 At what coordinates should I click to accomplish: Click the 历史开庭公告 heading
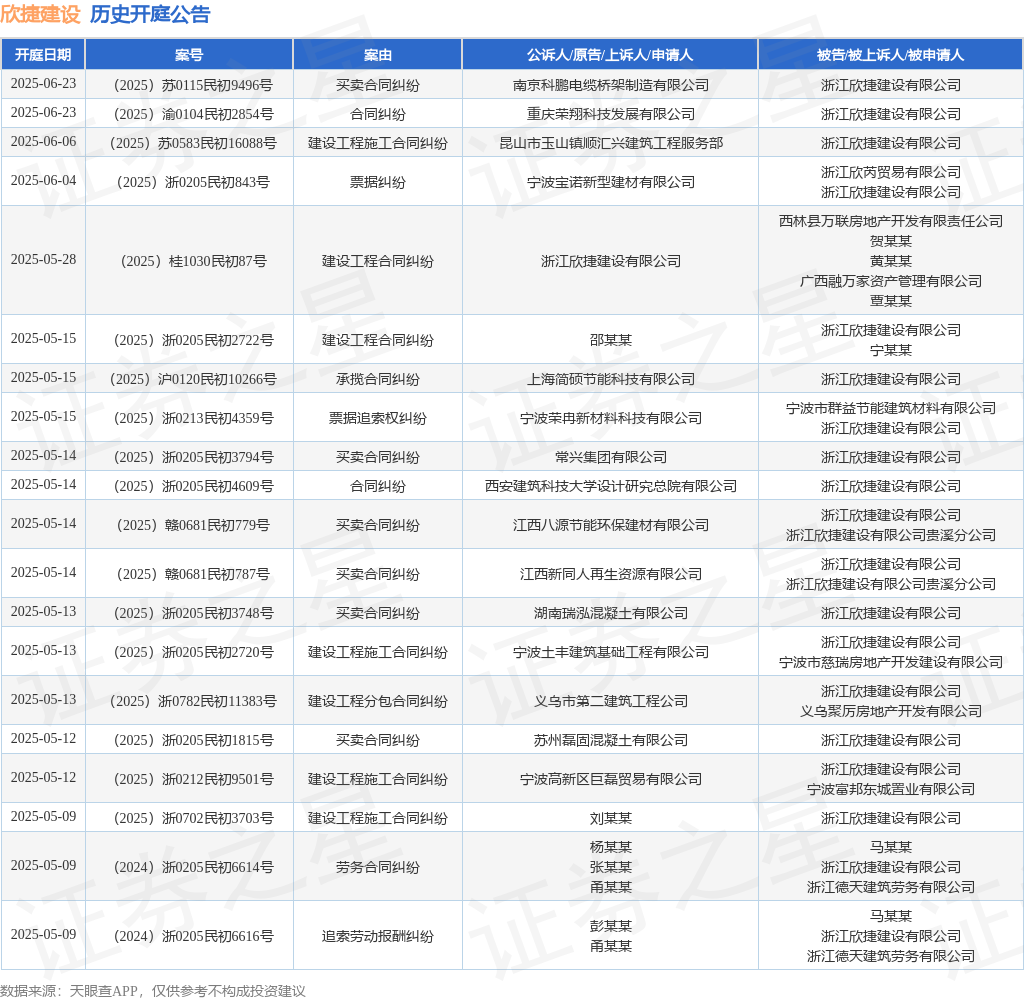pyautogui.click(x=150, y=14)
